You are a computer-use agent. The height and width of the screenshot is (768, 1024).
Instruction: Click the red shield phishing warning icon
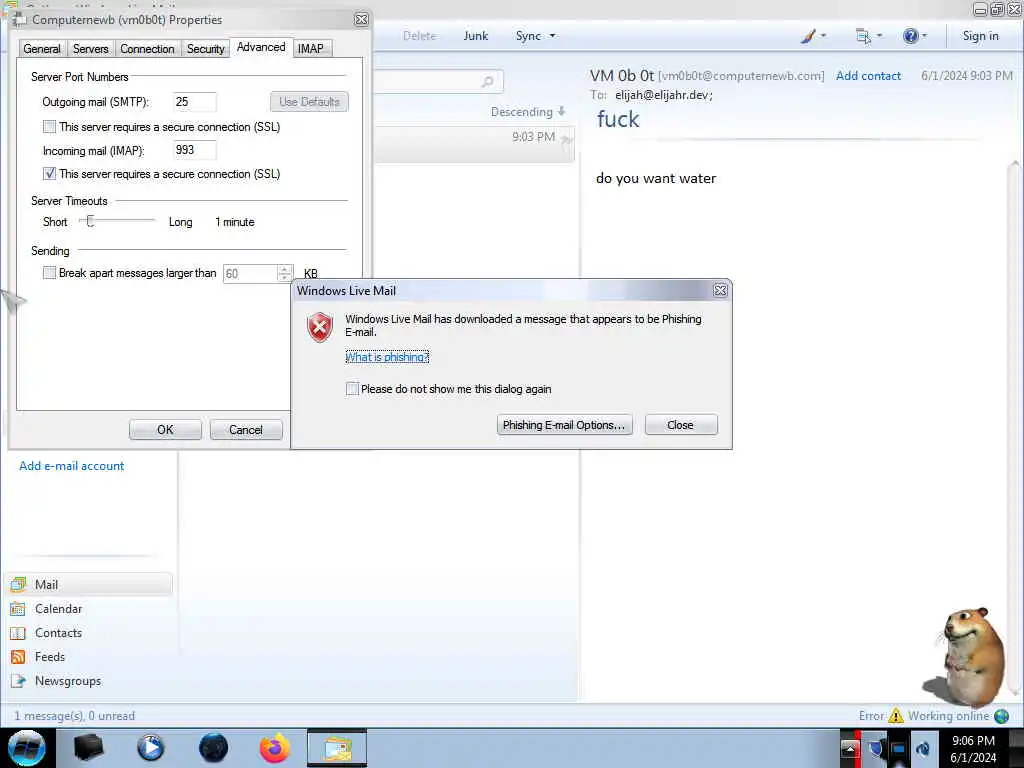pyautogui.click(x=320, y=327)
